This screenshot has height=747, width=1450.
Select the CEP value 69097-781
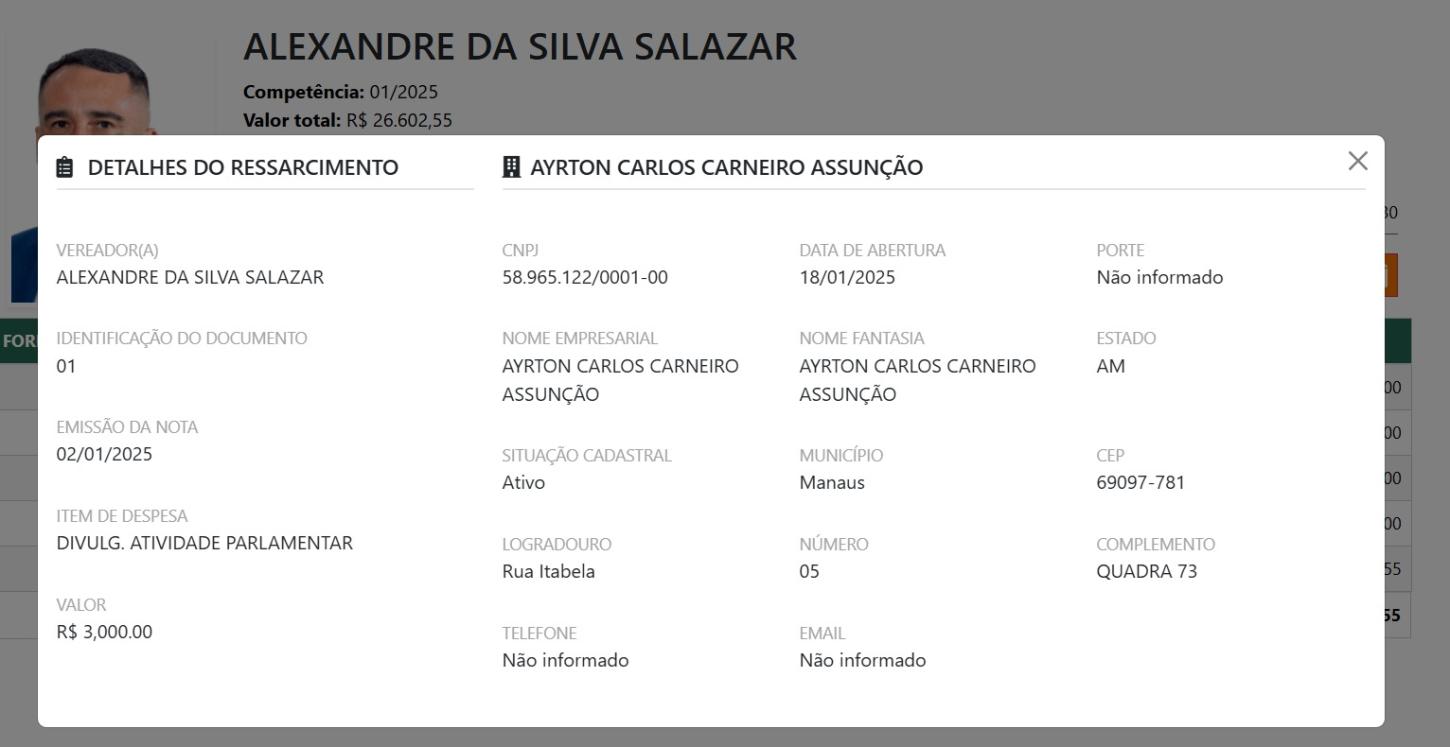(x=1140, y=482)
